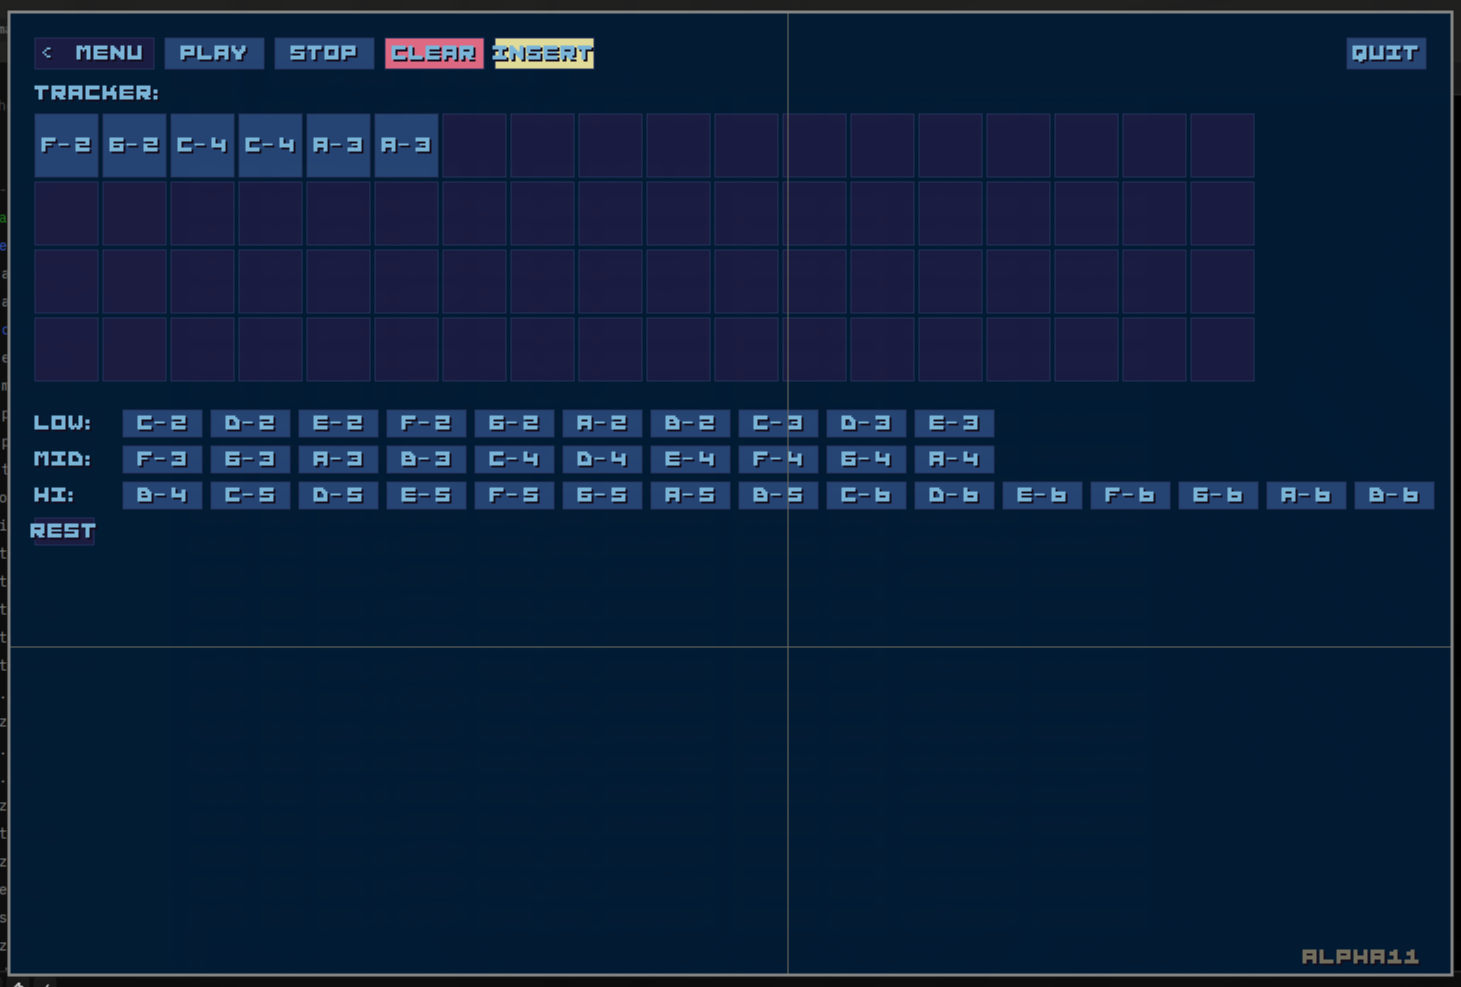
Task: Choose the E-3 note in the Low row
Action: pyautogui.click(x=953, y=423)
